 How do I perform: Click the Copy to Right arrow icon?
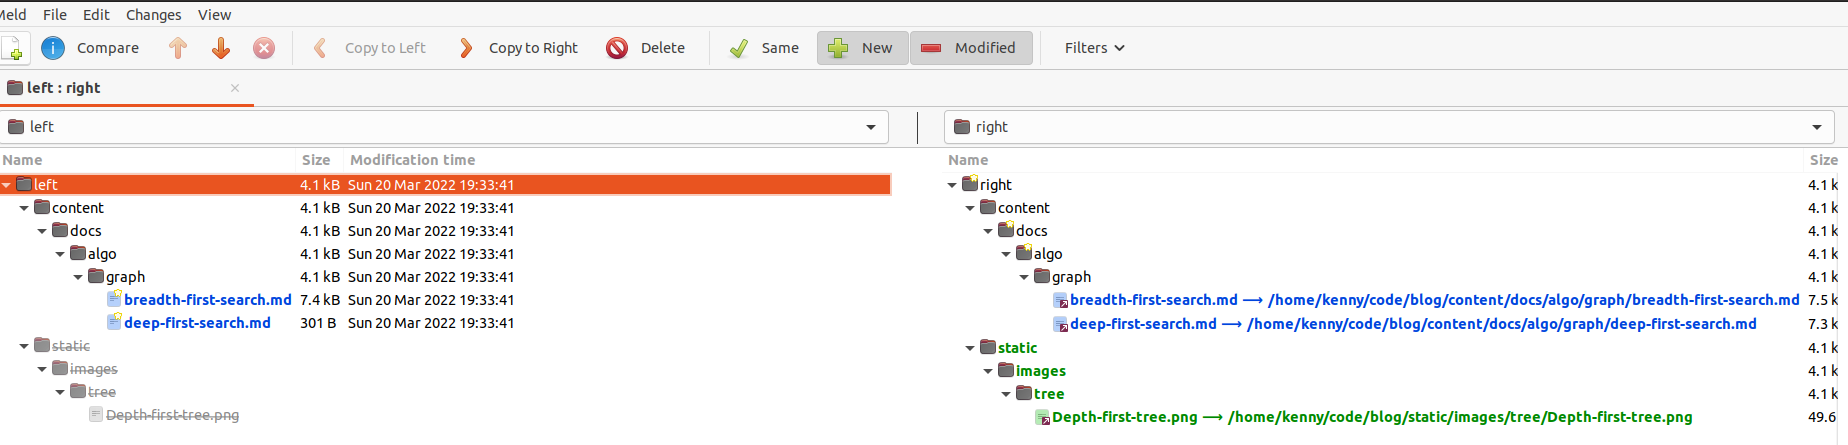[x=466, y=48]
